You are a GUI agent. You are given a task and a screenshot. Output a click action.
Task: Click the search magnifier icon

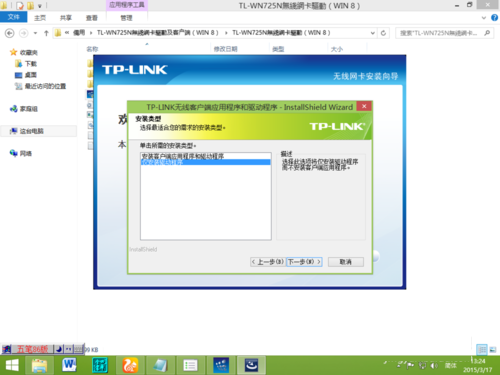[x=487, y=33]
